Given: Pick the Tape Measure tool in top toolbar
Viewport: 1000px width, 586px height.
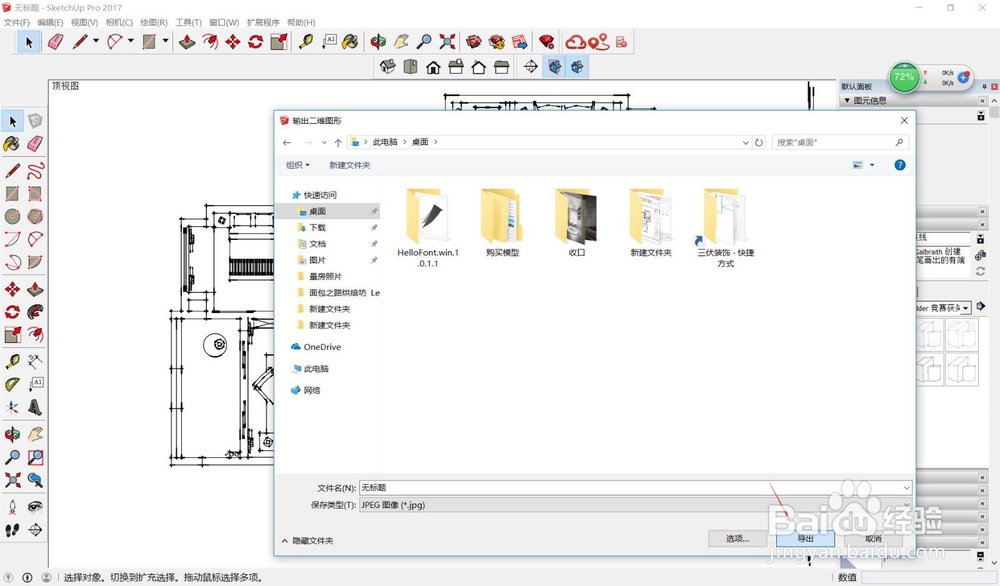Looking at the screenshot, I should (306, 42).
